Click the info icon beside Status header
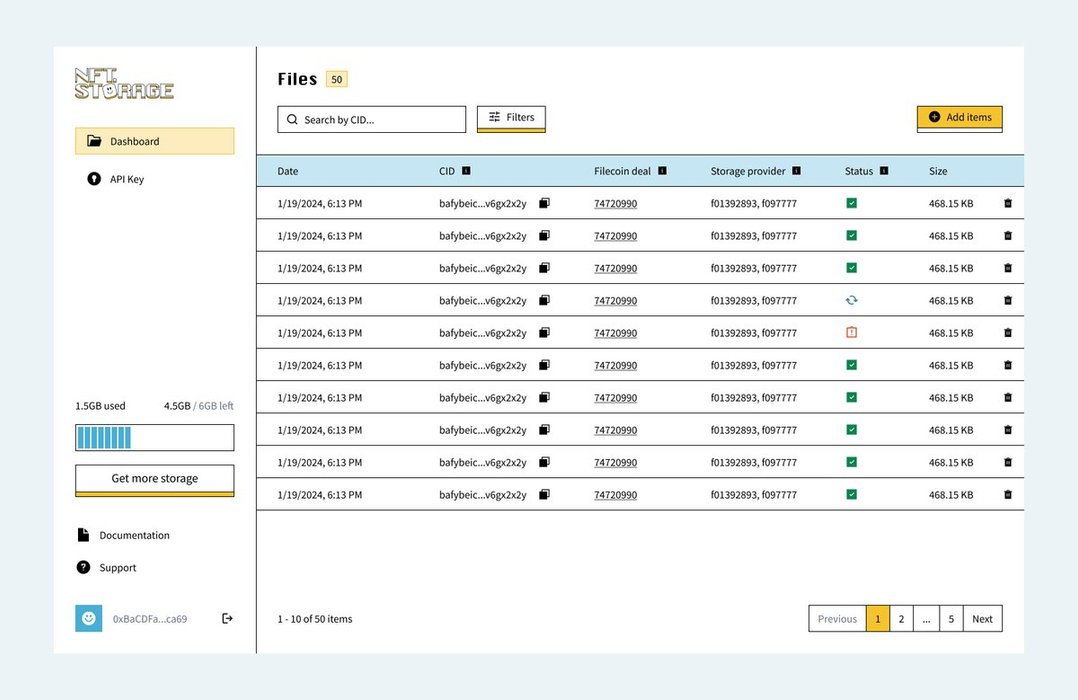 pos(884,171)
